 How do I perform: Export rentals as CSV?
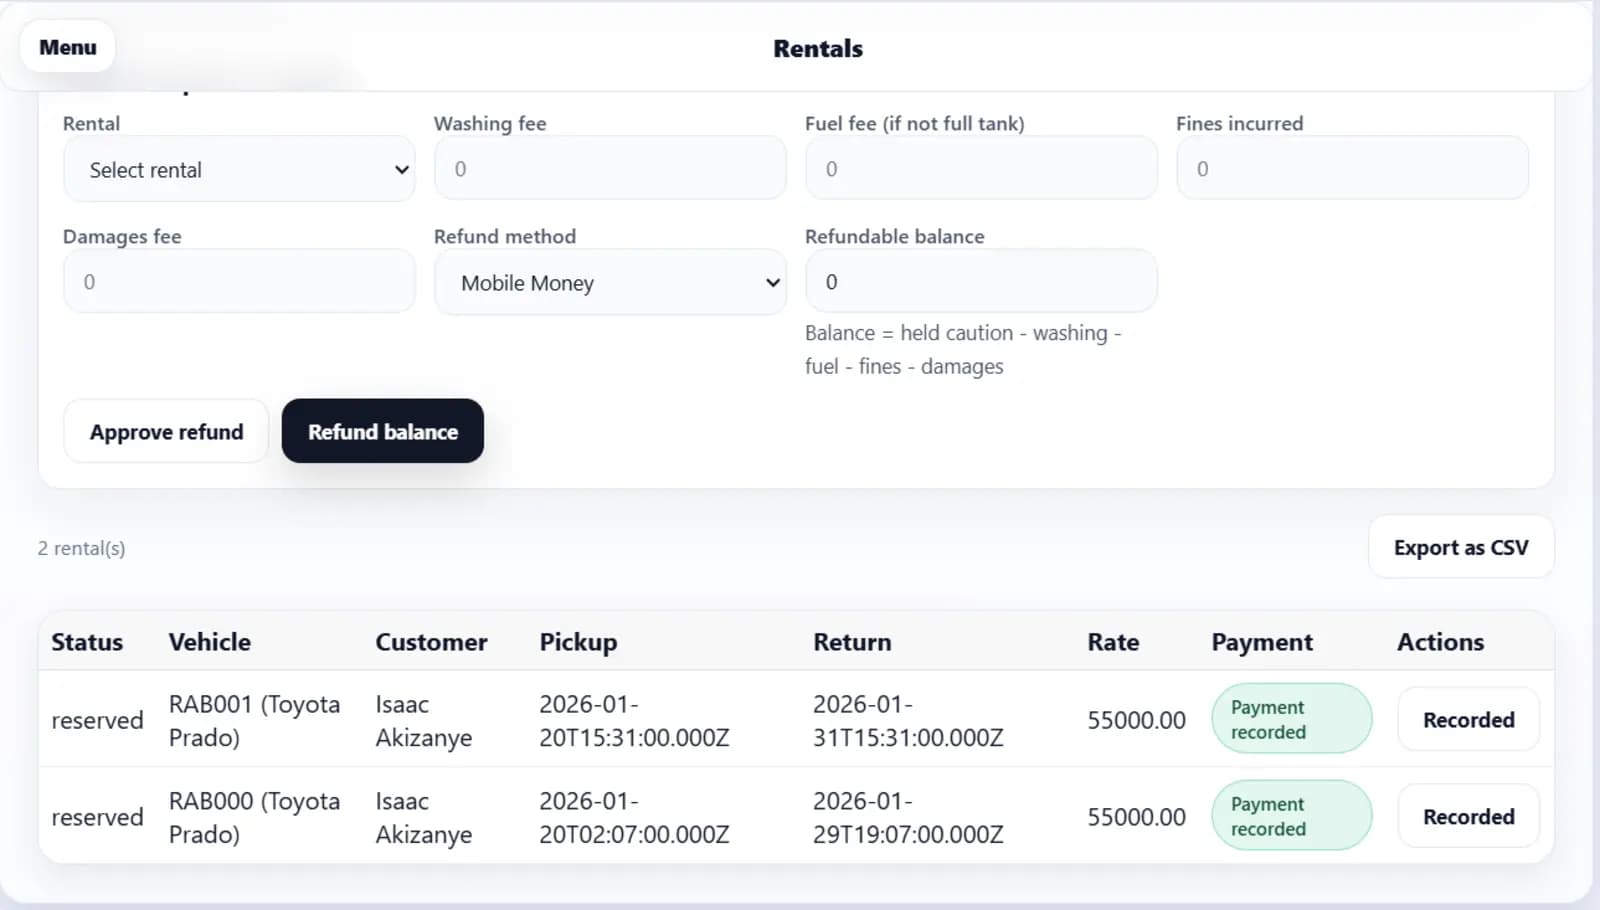point(1460,548)
